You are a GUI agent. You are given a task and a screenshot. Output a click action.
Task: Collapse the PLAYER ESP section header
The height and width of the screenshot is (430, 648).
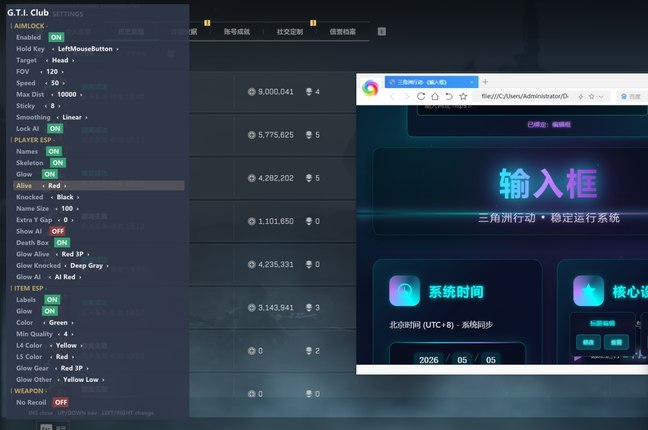tap(33, 140)
